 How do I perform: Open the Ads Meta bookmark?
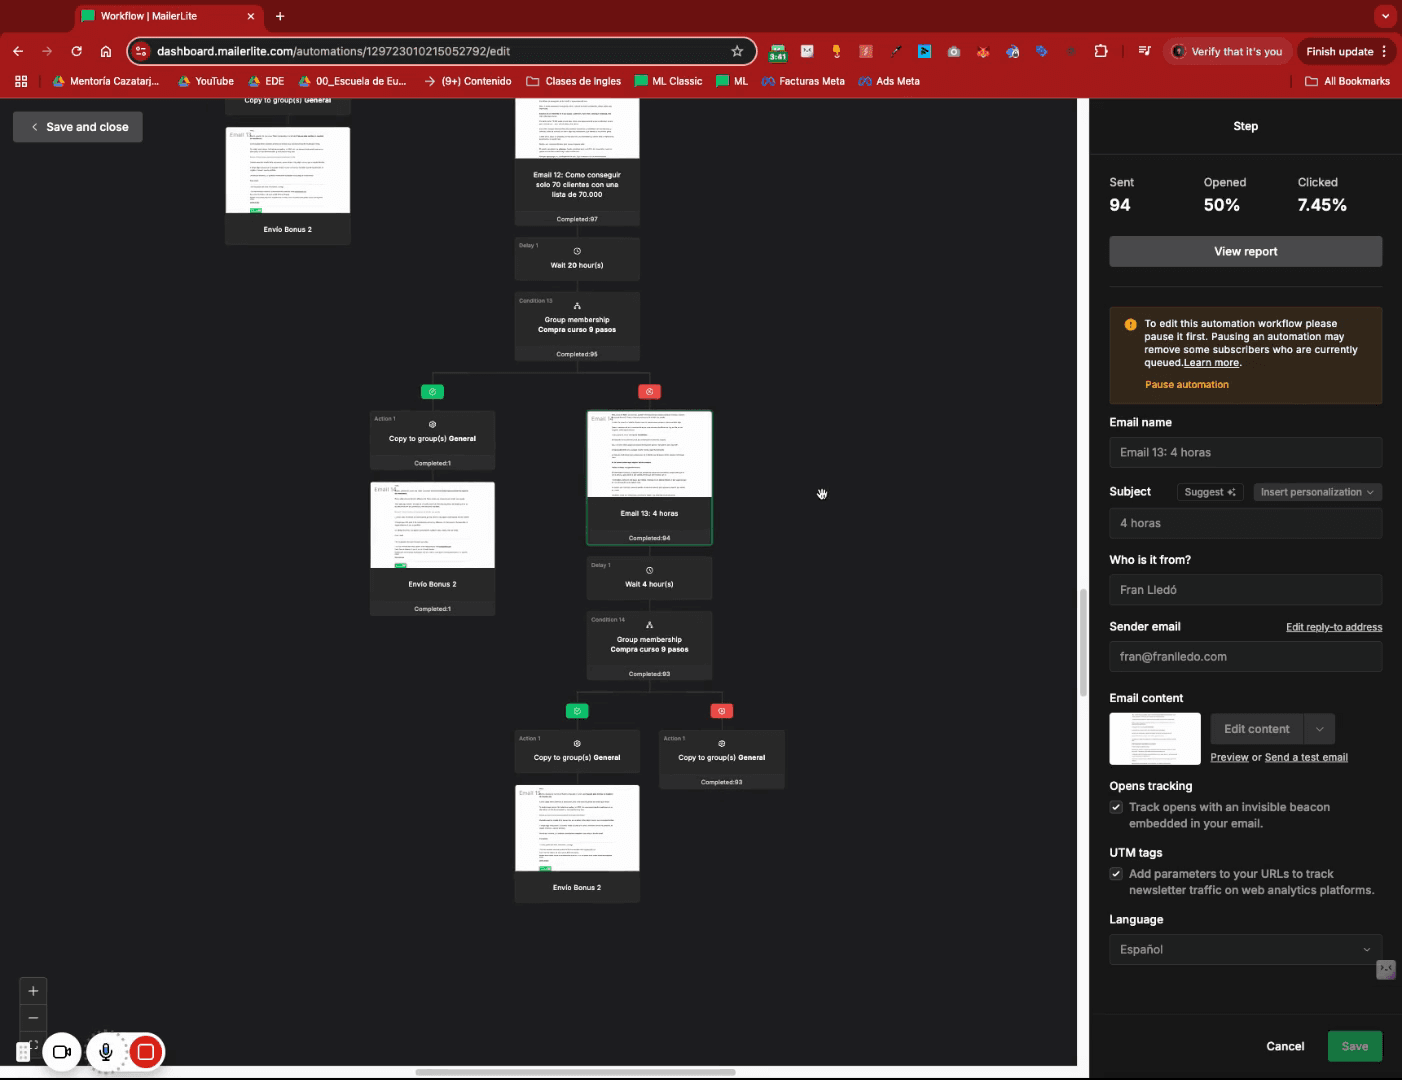pyautogui.click(x=889, y=81)
